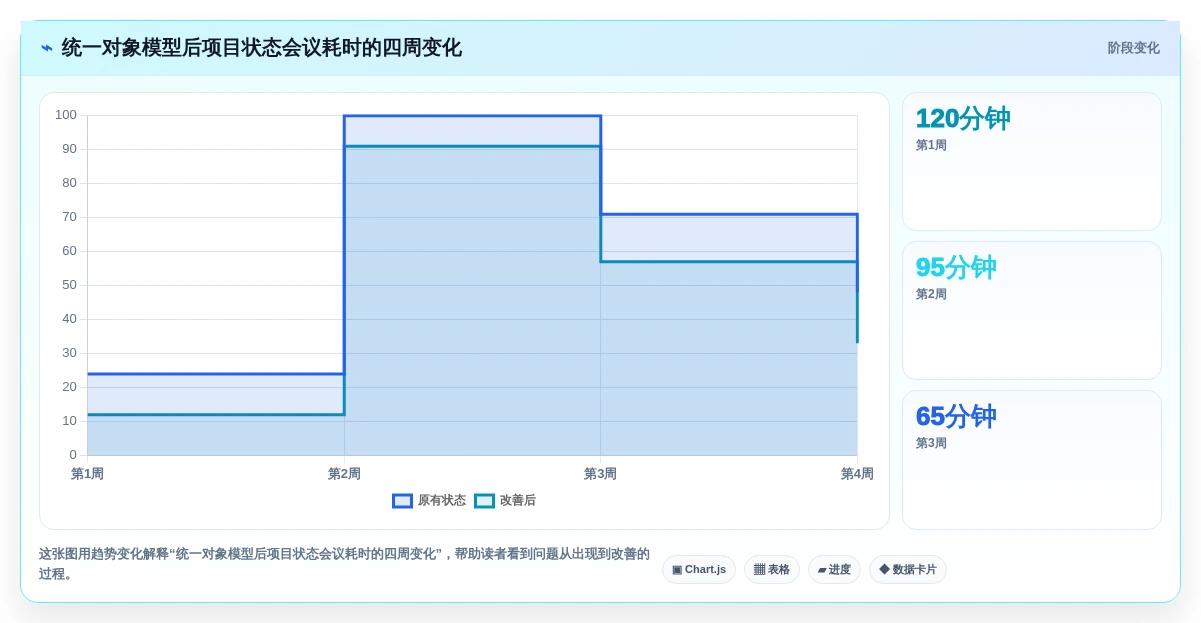Click the 原有状态 legend text
This screenshot has width=1201, height=623.
point(441,501)
